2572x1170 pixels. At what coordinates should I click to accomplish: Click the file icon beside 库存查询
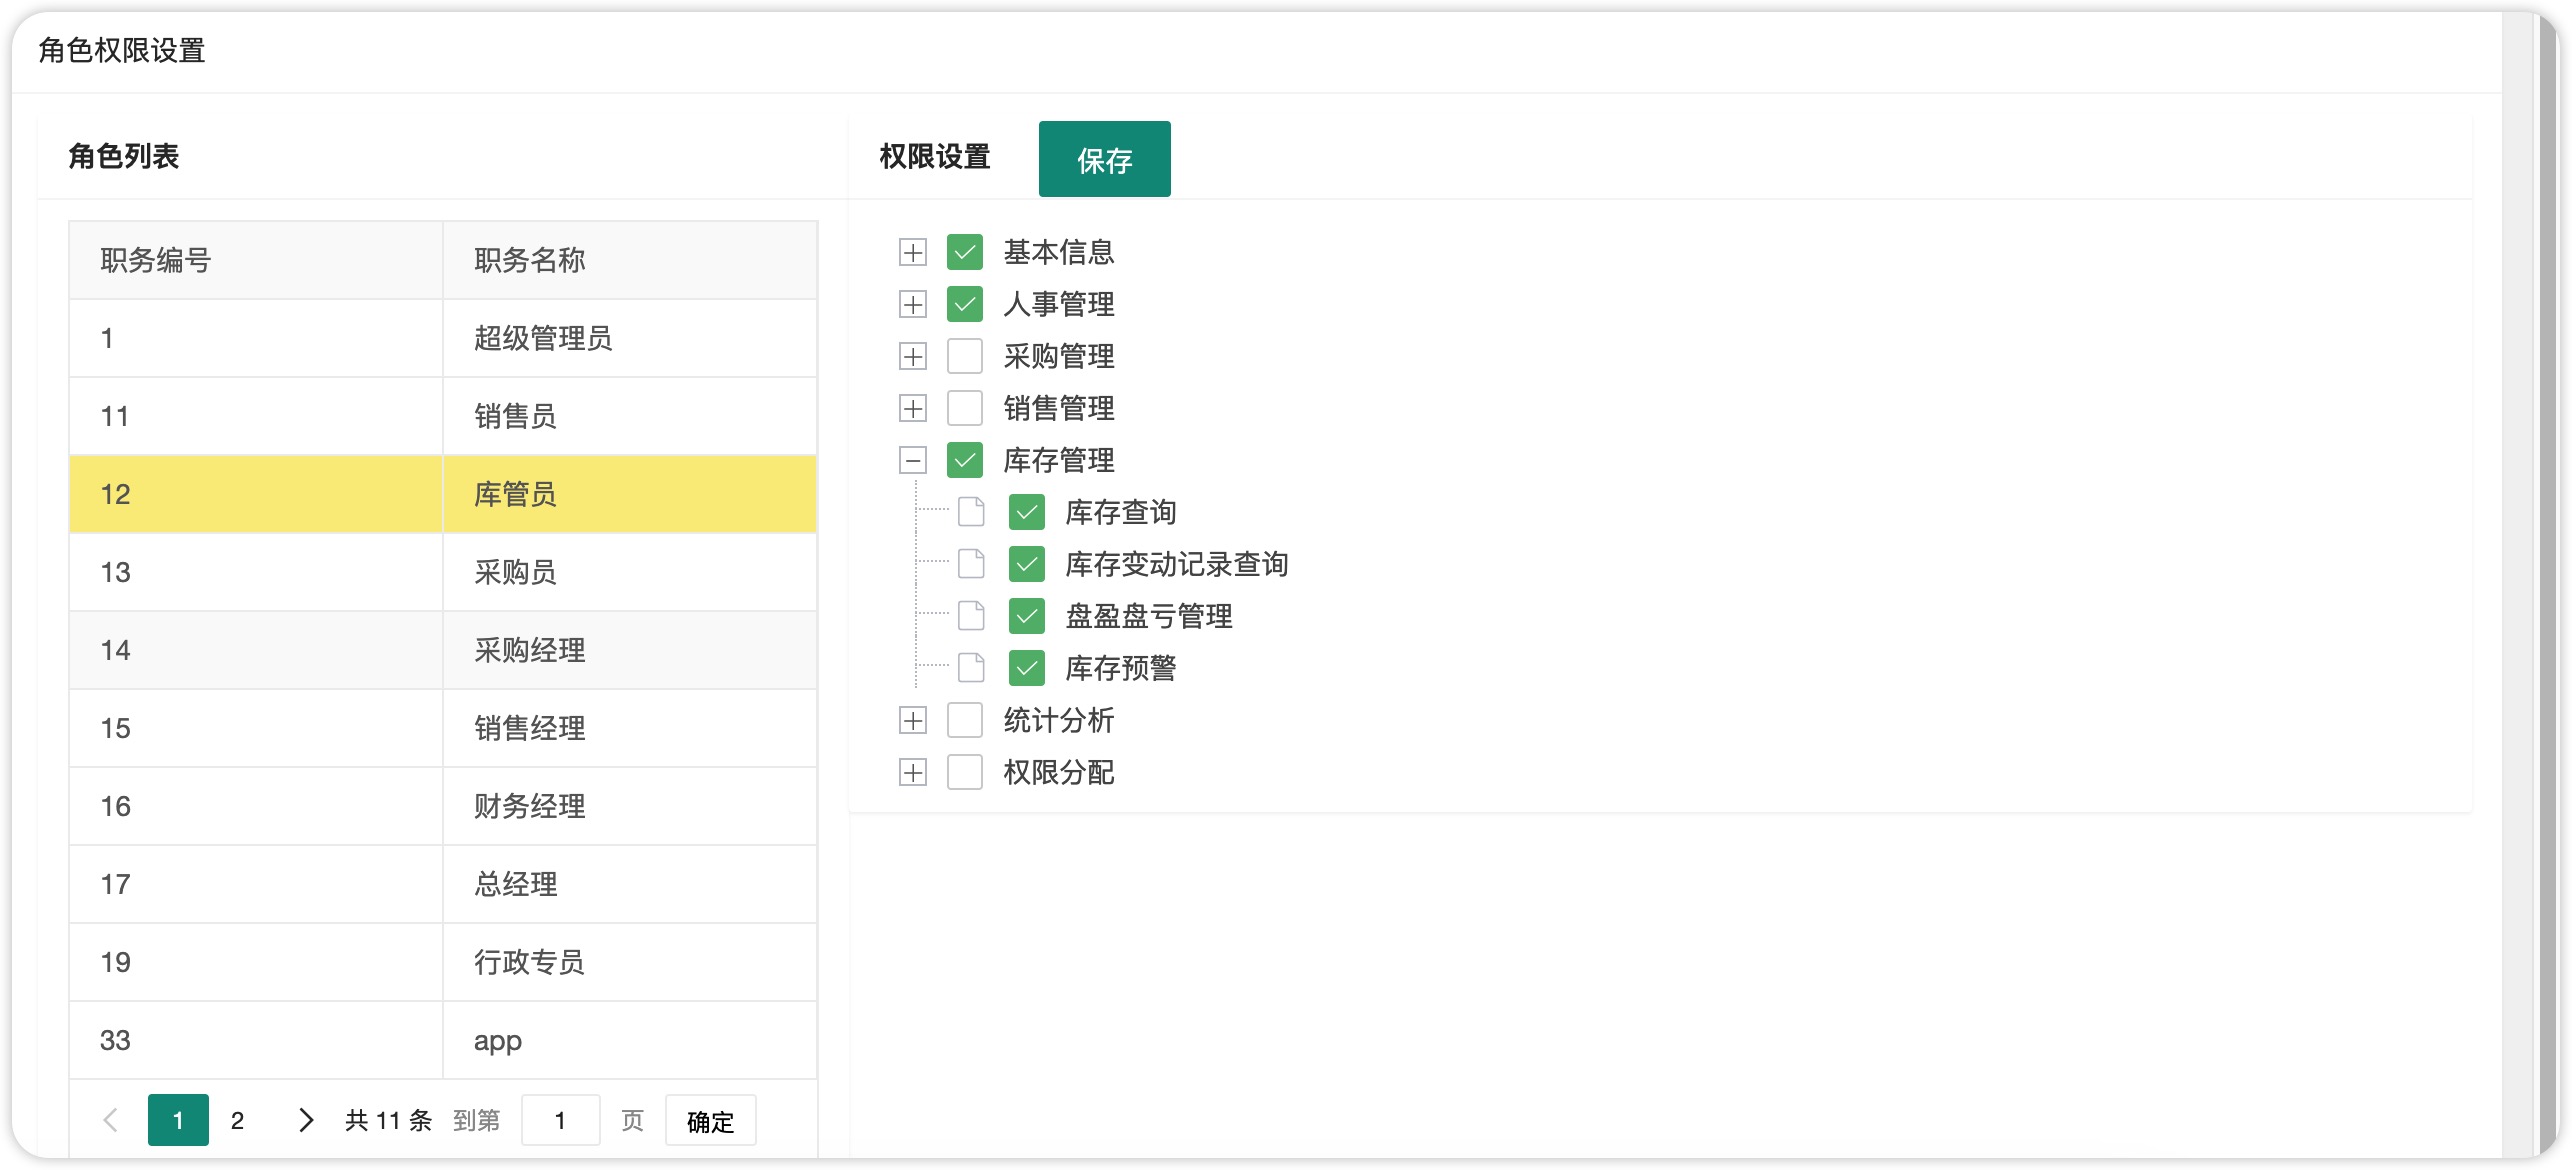tap(971, 512)
